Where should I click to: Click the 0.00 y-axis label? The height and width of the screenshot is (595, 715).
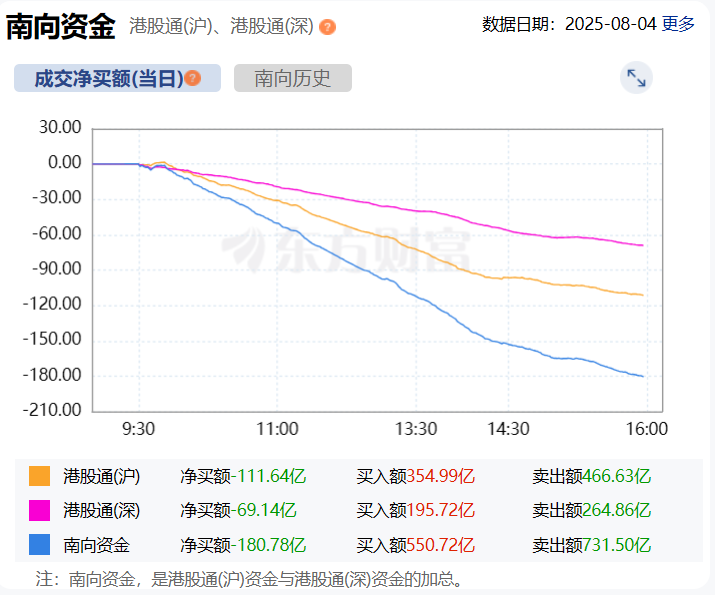tap(65, 162)
